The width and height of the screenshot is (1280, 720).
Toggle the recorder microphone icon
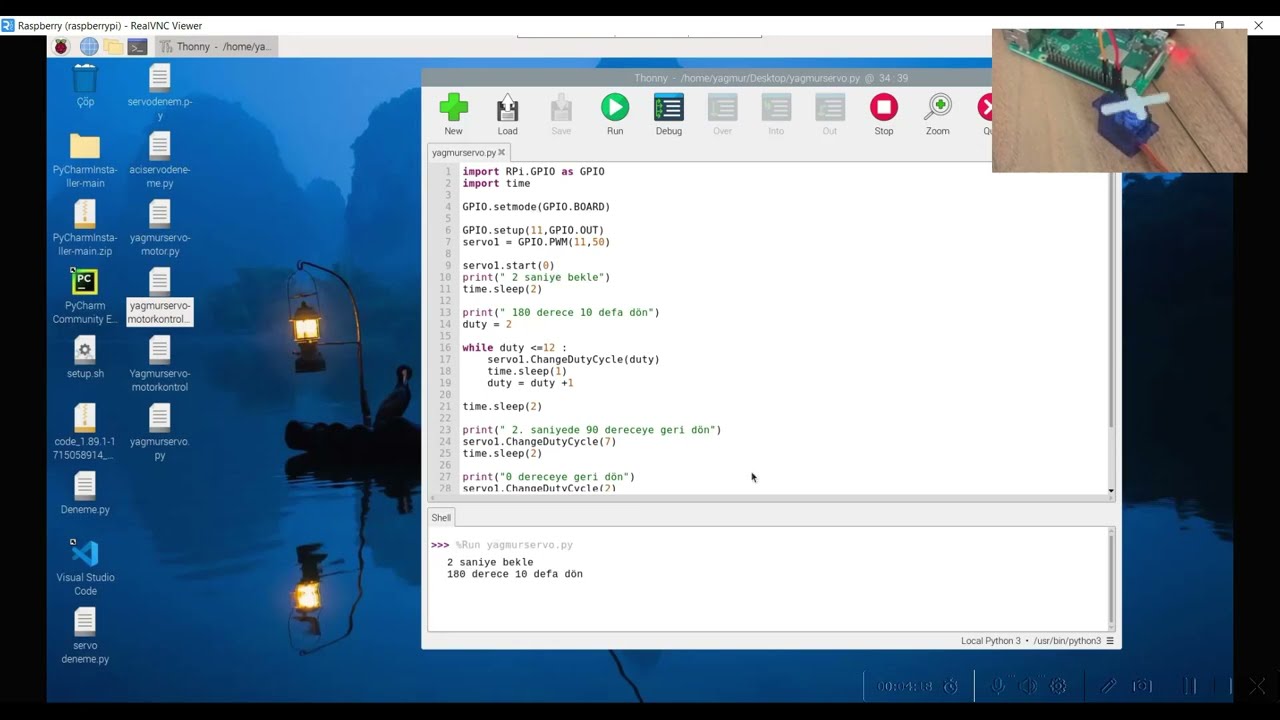tap(997, 686)
